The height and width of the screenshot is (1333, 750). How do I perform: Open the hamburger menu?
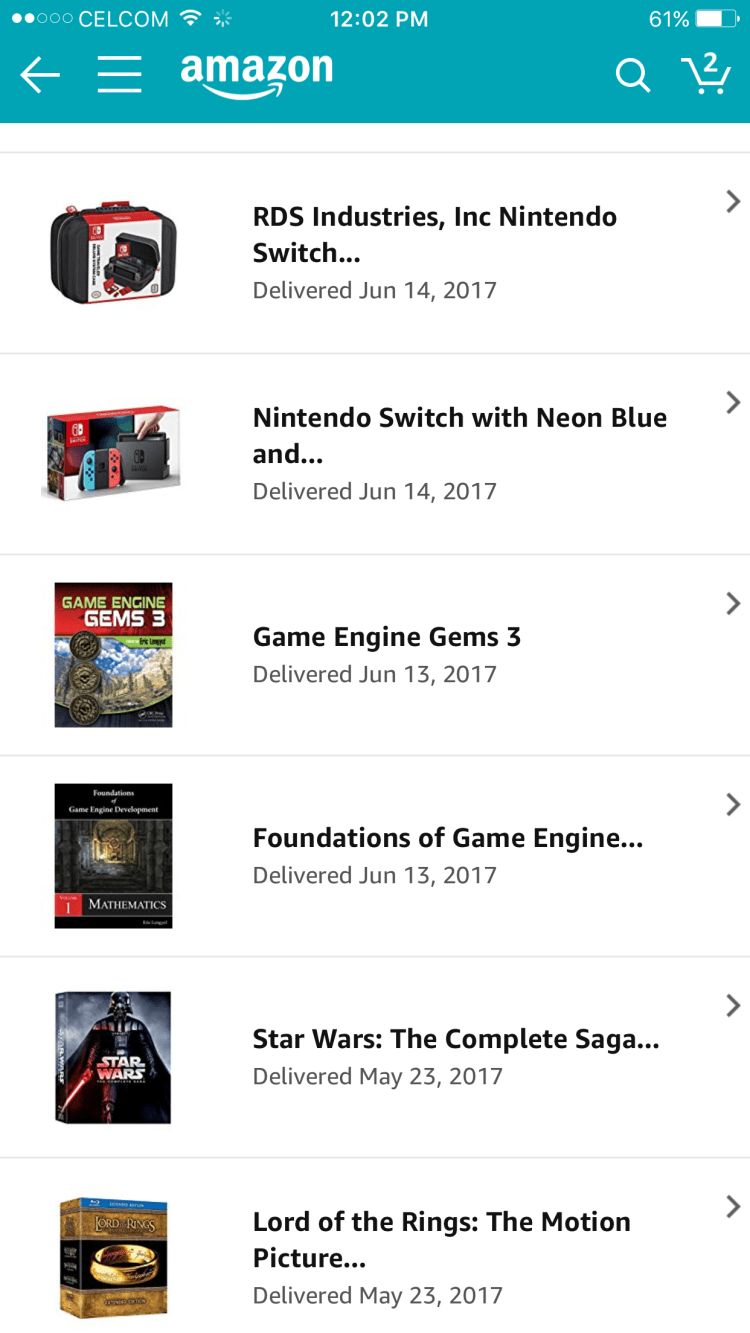(119, 75)
